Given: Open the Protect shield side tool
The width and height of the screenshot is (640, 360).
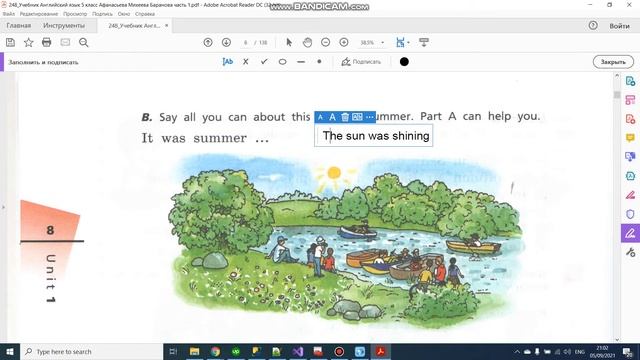Looking at the screenshot, I should [x=630, y=214].
